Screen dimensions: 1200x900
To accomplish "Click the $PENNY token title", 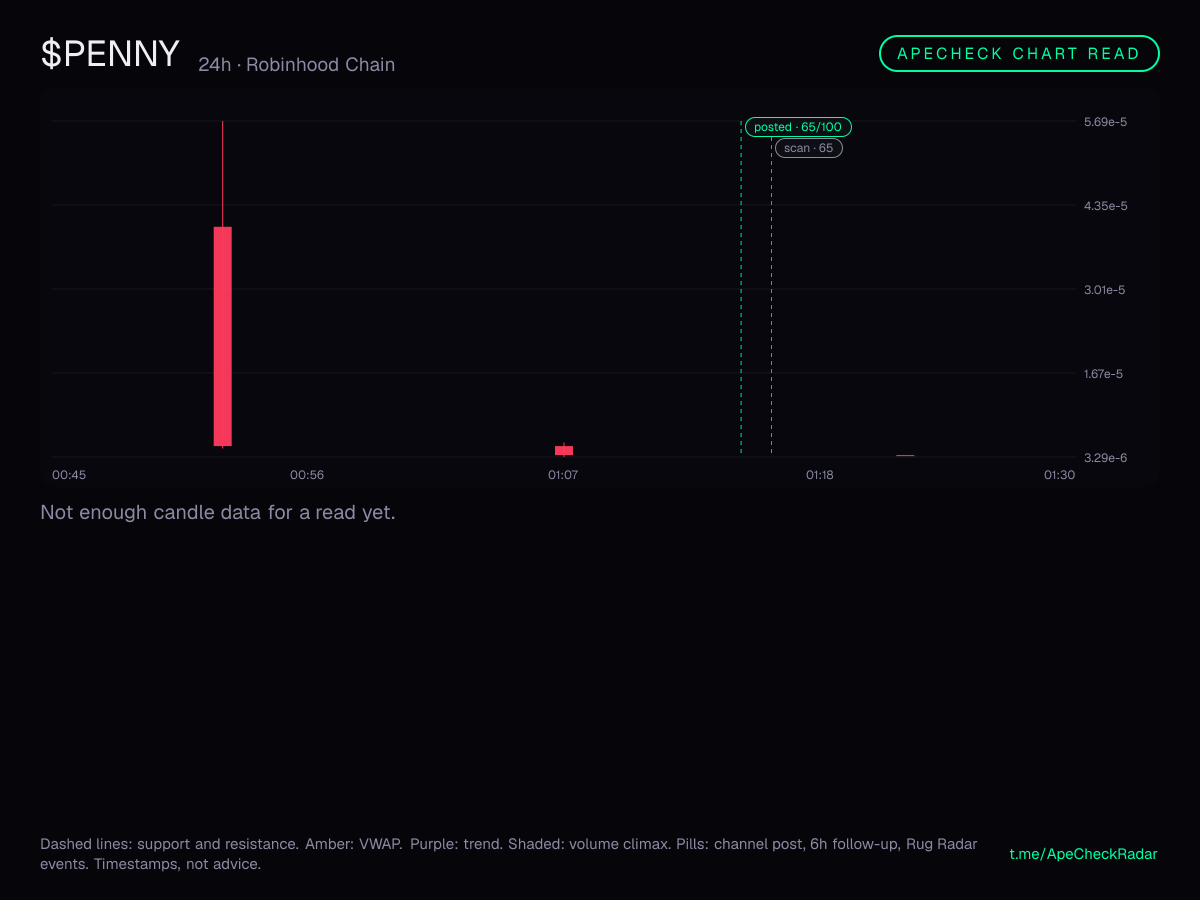I will click(111, 54).
